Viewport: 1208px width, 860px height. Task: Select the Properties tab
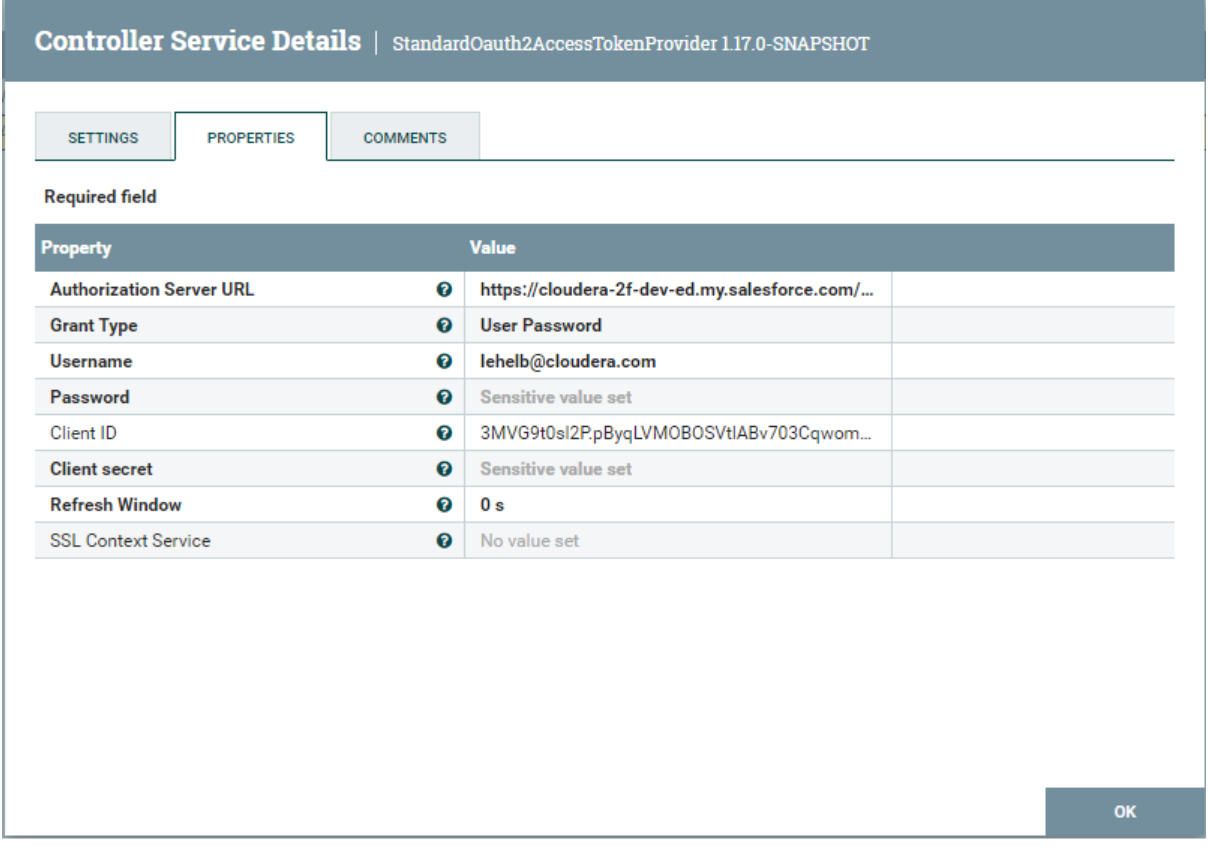[251, 138]
